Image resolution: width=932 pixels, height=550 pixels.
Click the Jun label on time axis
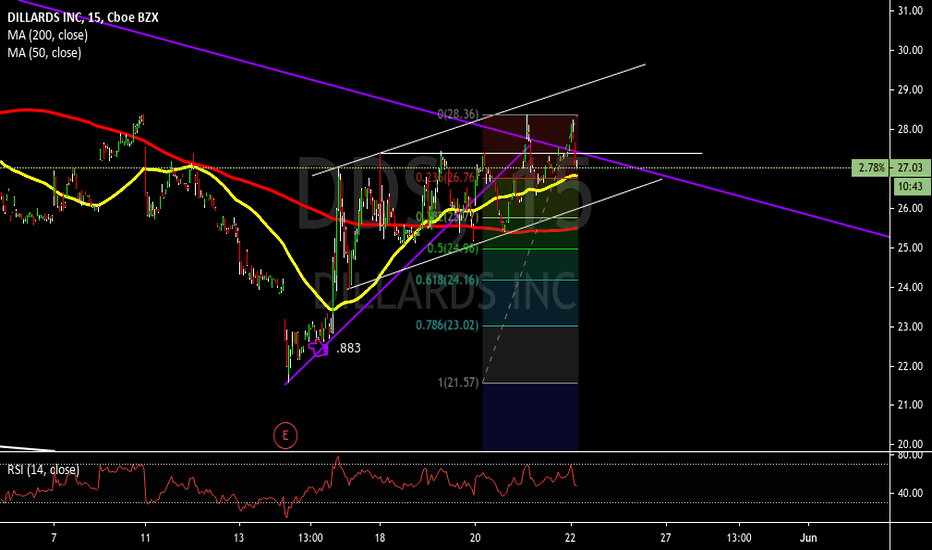pos(808,538)
